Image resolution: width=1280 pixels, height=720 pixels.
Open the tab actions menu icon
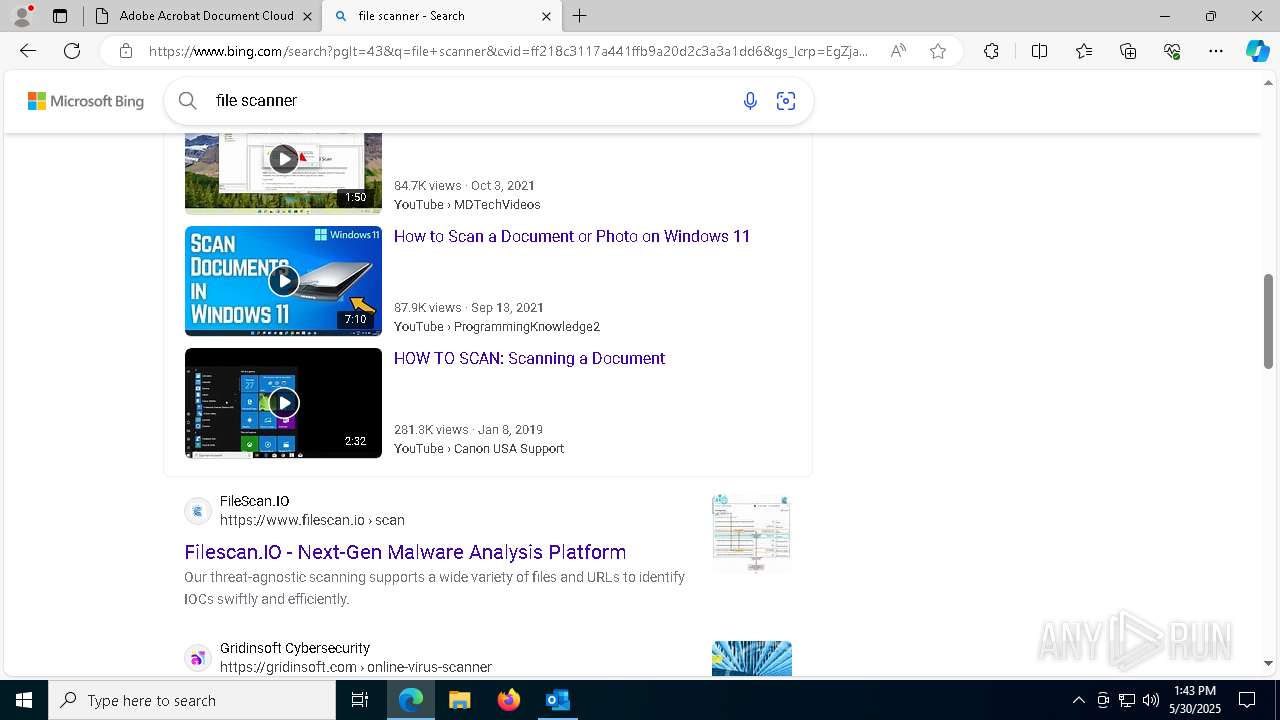(60, 16)
